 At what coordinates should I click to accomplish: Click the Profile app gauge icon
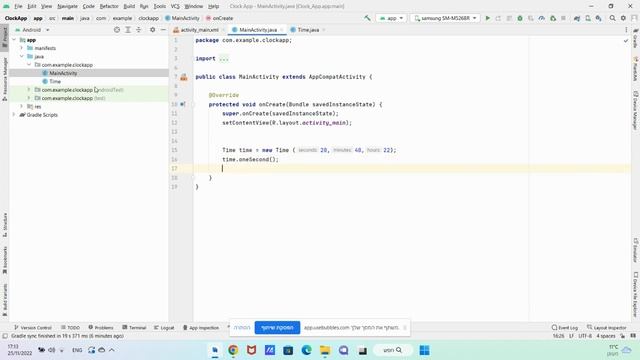(x=542, y=18)
